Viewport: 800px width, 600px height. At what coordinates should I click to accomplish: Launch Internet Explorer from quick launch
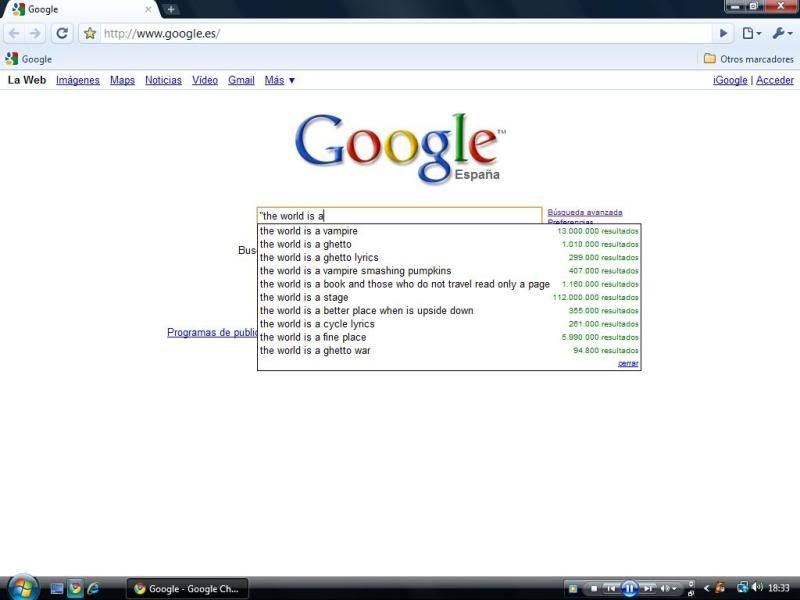pos(93,589)
